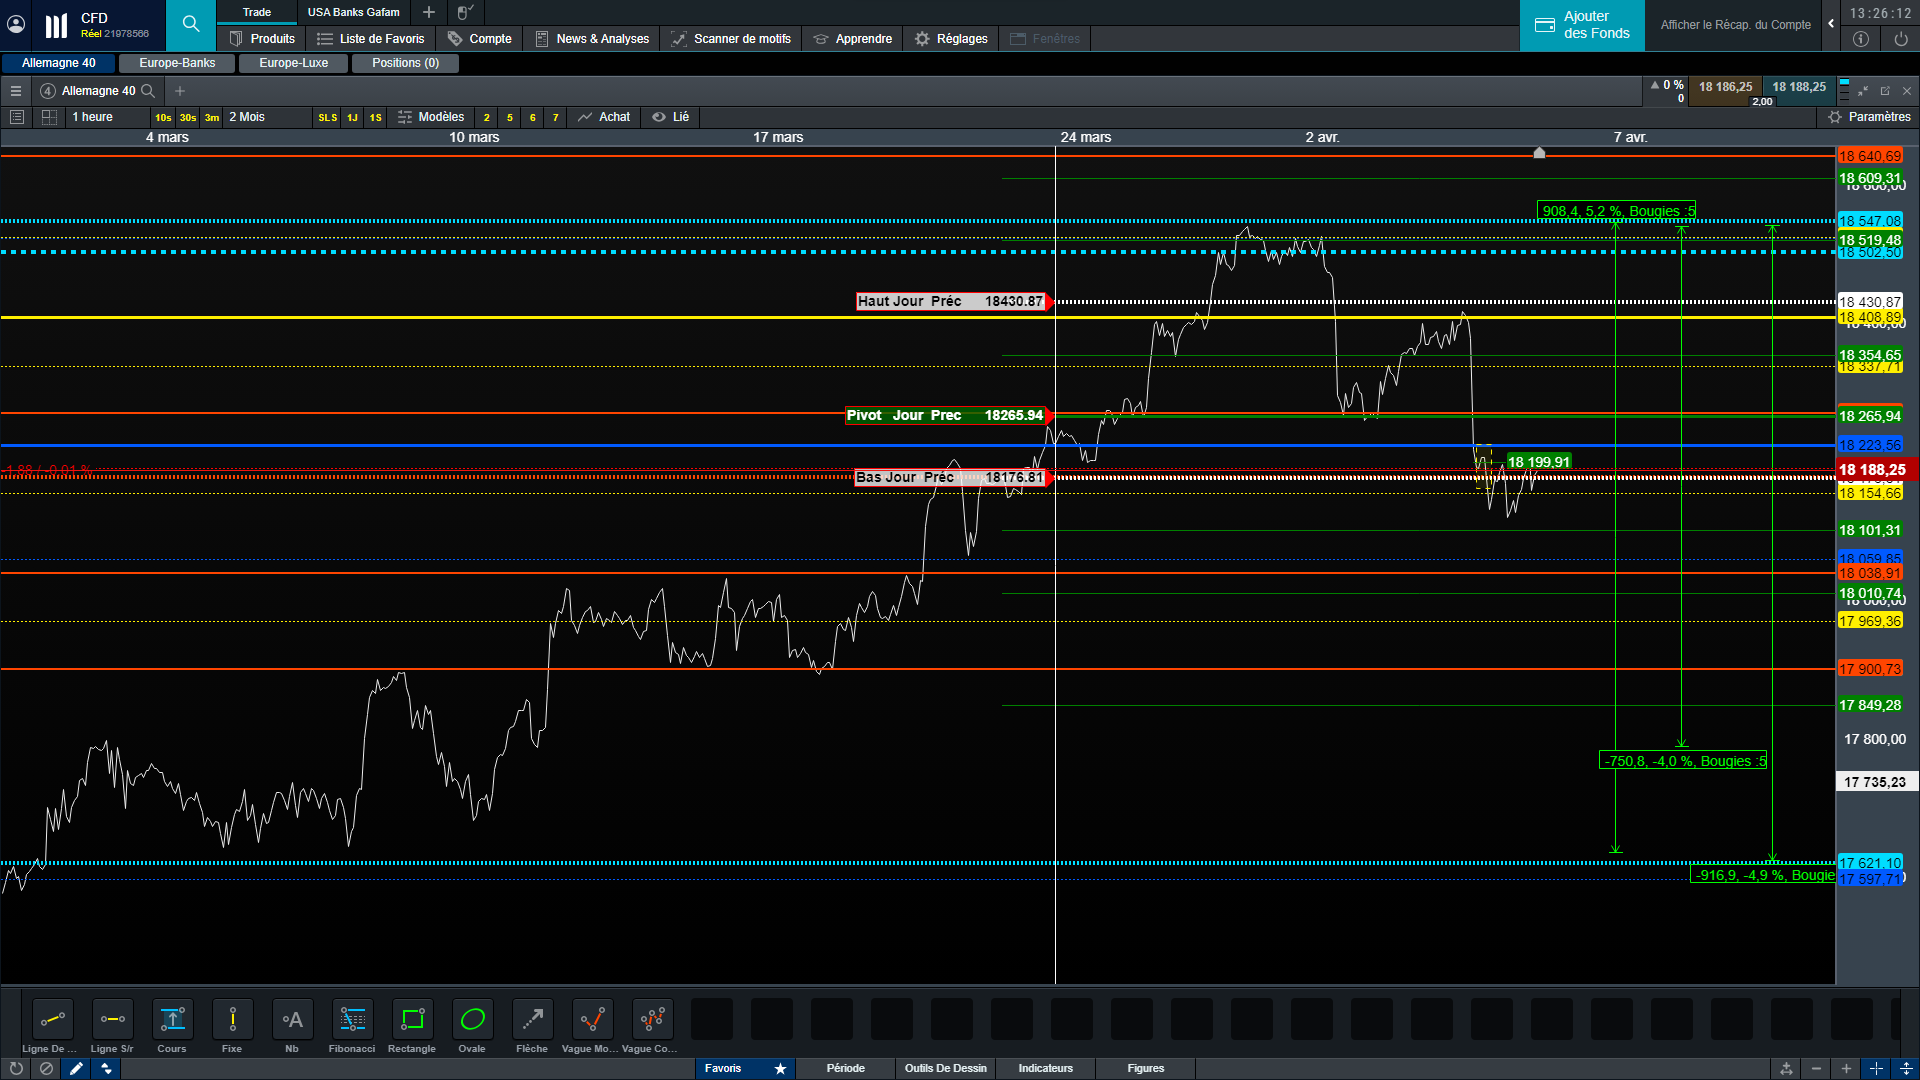This screenshot has width=1920, height=1080.
Task: Toggle the Lié eye link option
Action: tap(671, 117)
